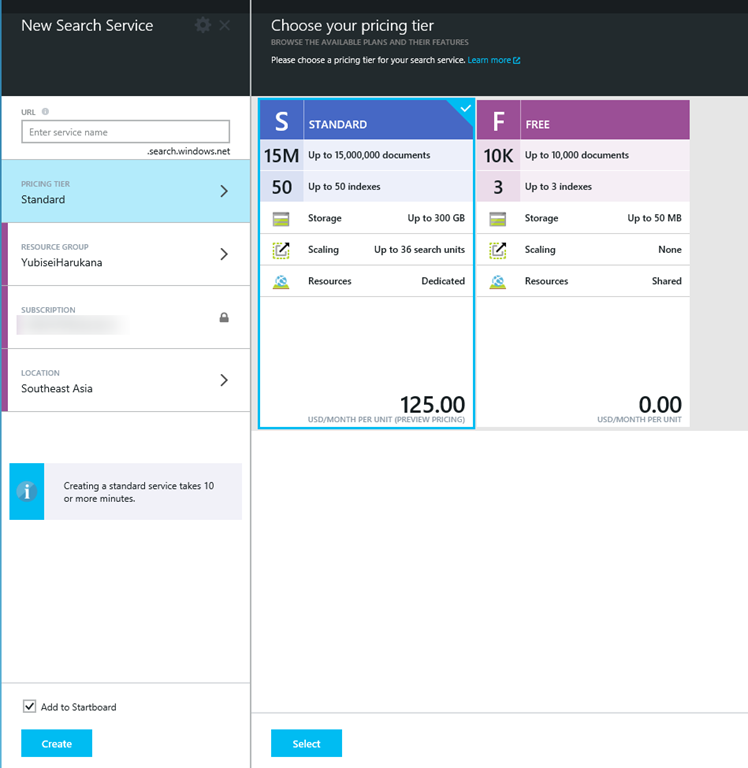Close the New Search Service blade
Image resolution: width=748 pixels, height=768 pixels.
pyautogui.click(x=224, y=25)
